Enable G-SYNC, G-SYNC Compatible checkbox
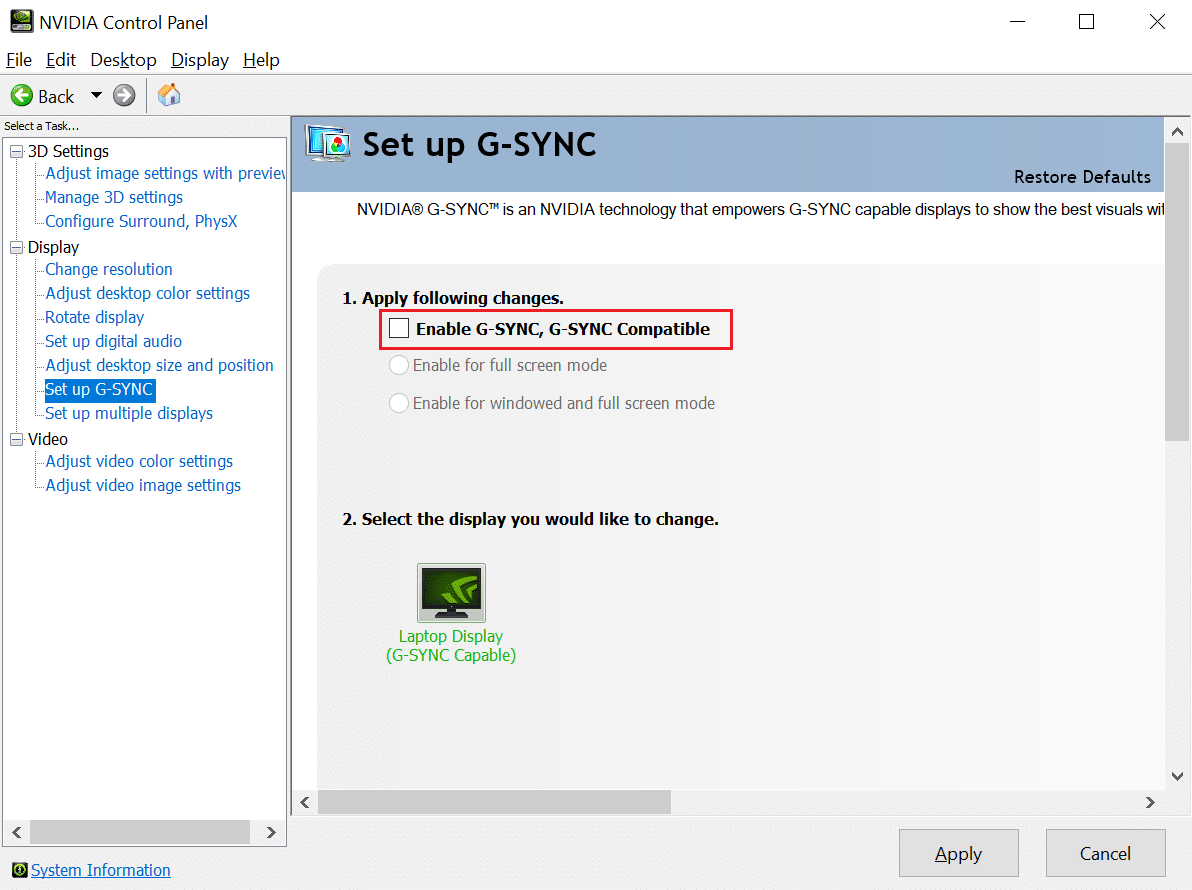The image size is (1192, 890). coord(399,327)
